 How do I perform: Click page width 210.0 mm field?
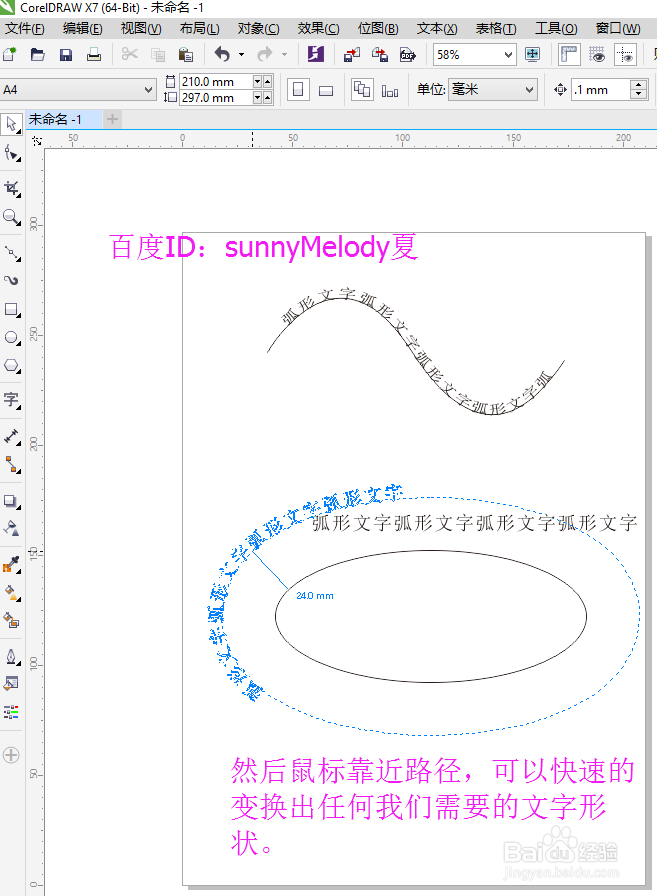(215, 82)
